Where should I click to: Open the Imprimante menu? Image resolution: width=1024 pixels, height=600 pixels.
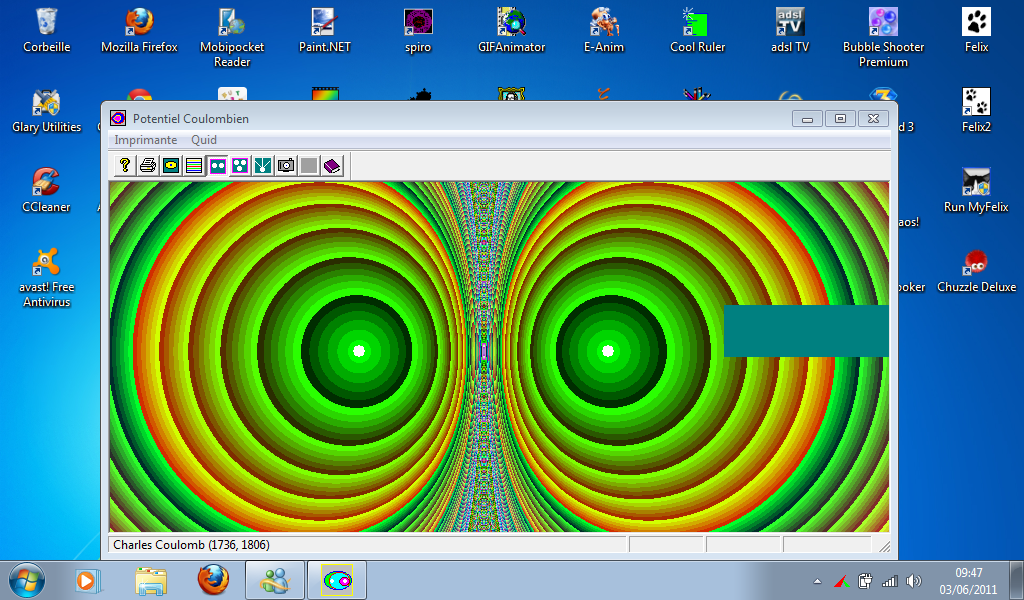(x=145, y=140)
